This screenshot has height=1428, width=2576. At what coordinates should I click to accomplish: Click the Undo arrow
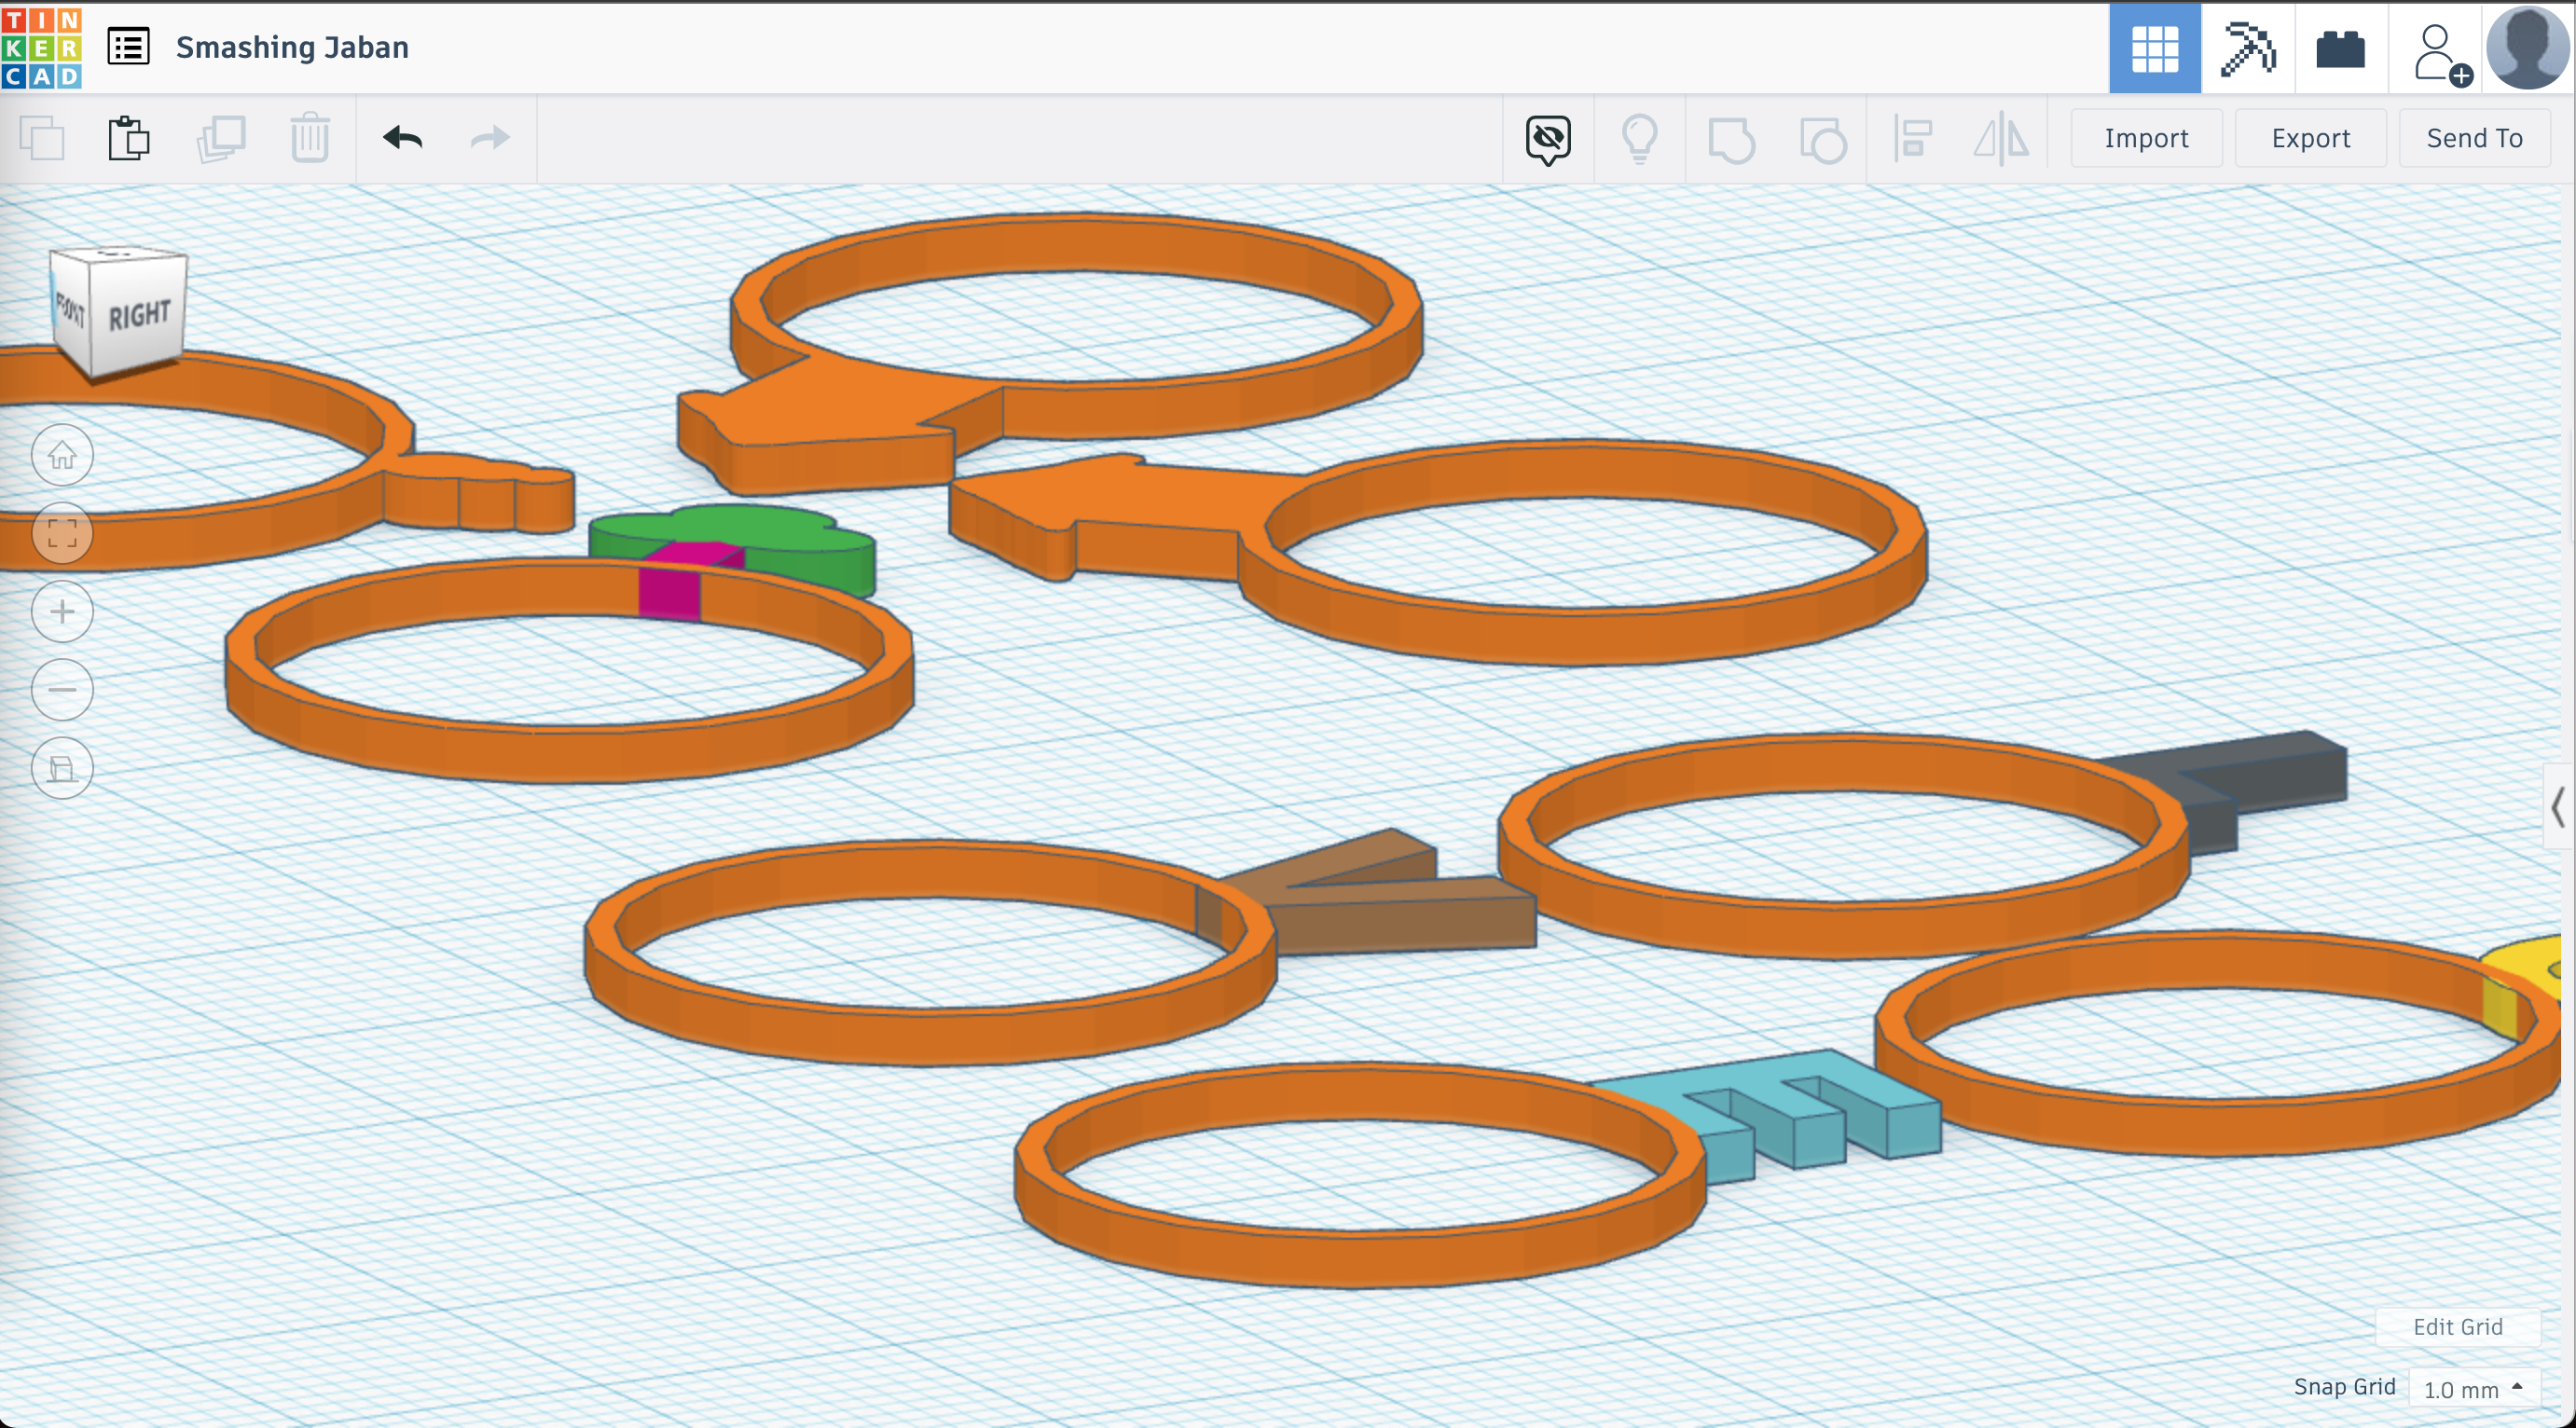click(402, 138)
